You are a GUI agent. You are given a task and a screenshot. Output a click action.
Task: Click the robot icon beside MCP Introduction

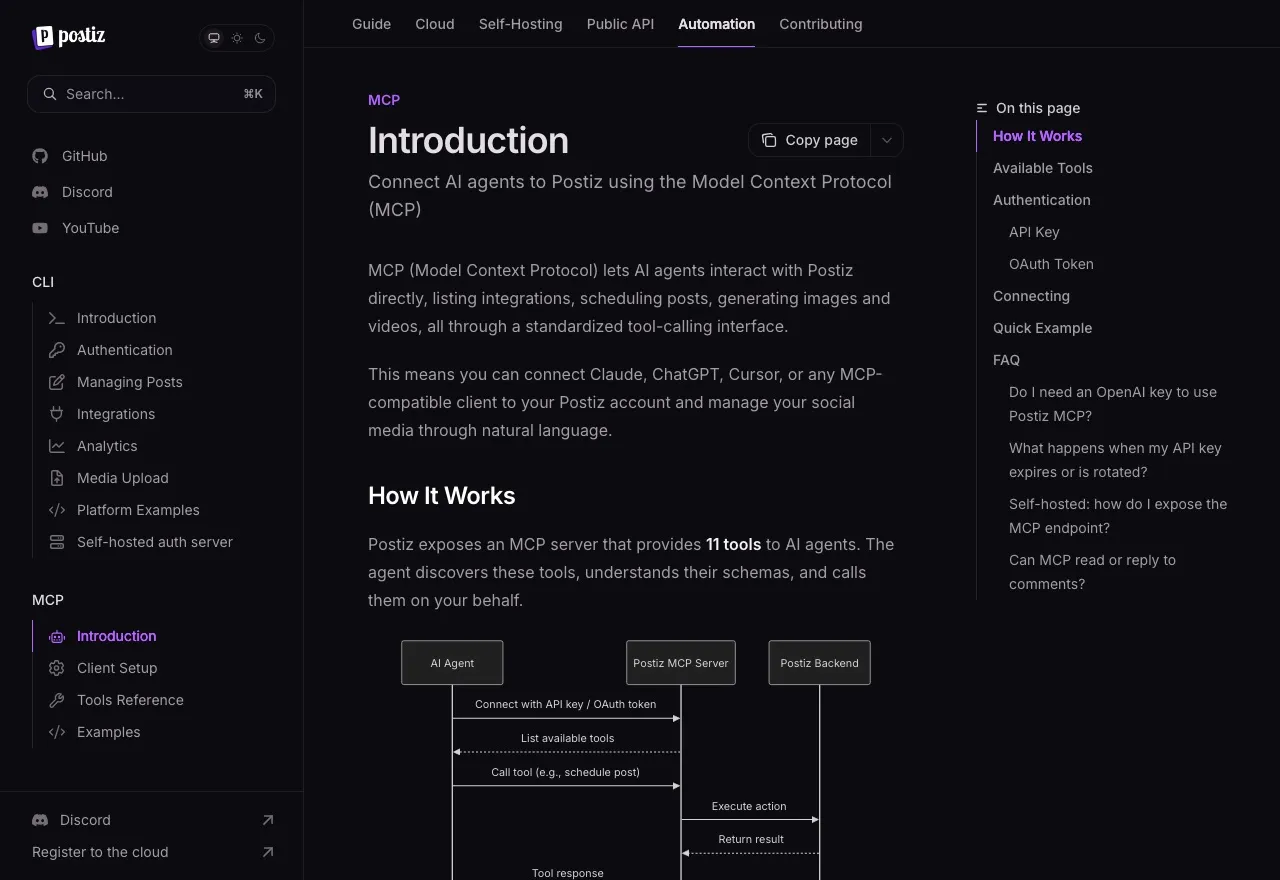click(57, 636)
